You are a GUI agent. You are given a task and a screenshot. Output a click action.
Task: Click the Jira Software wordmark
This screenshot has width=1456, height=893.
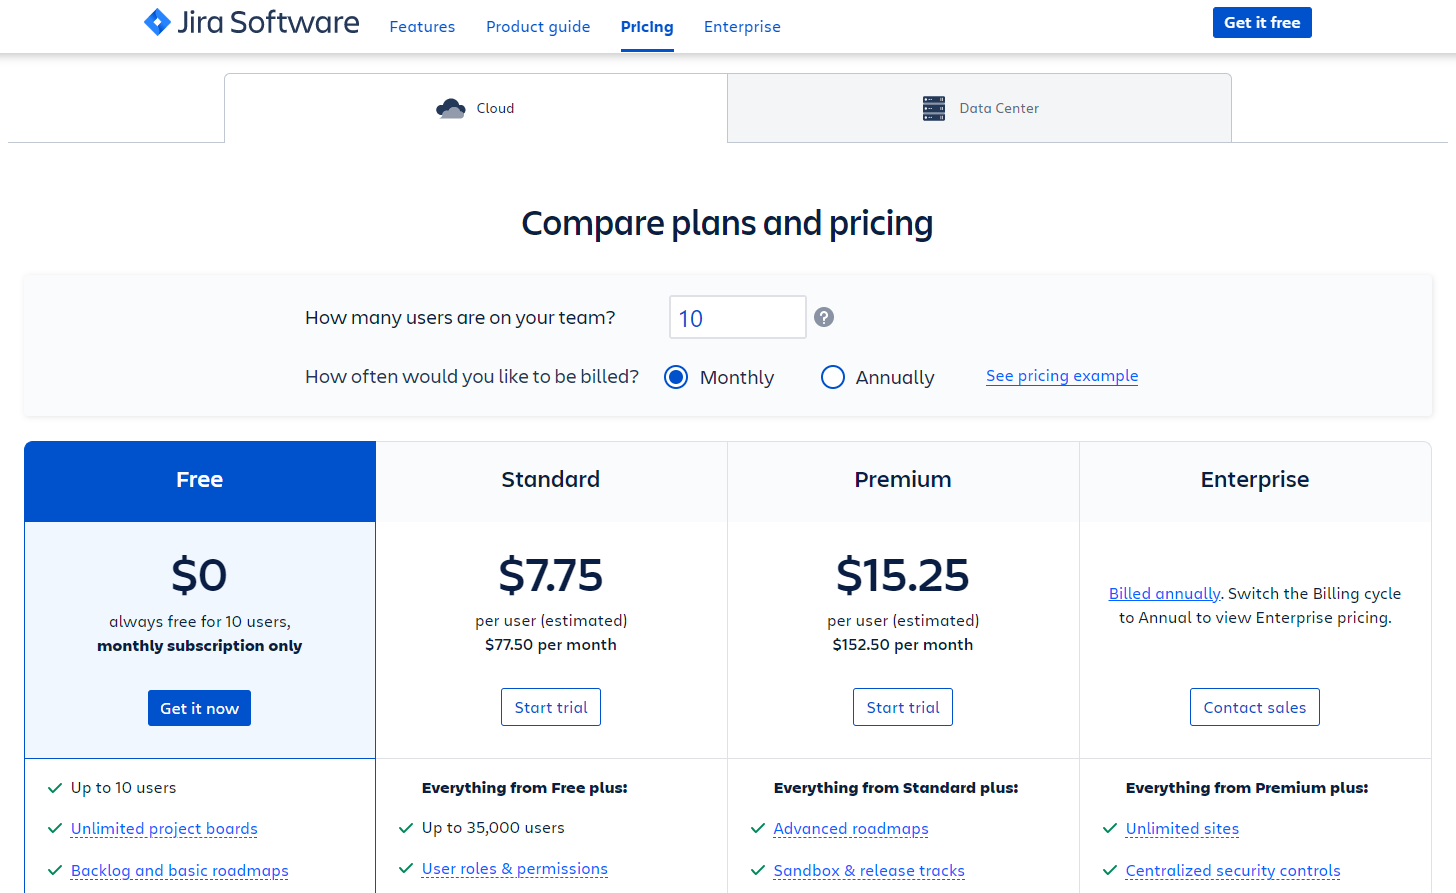pos(268,22)
